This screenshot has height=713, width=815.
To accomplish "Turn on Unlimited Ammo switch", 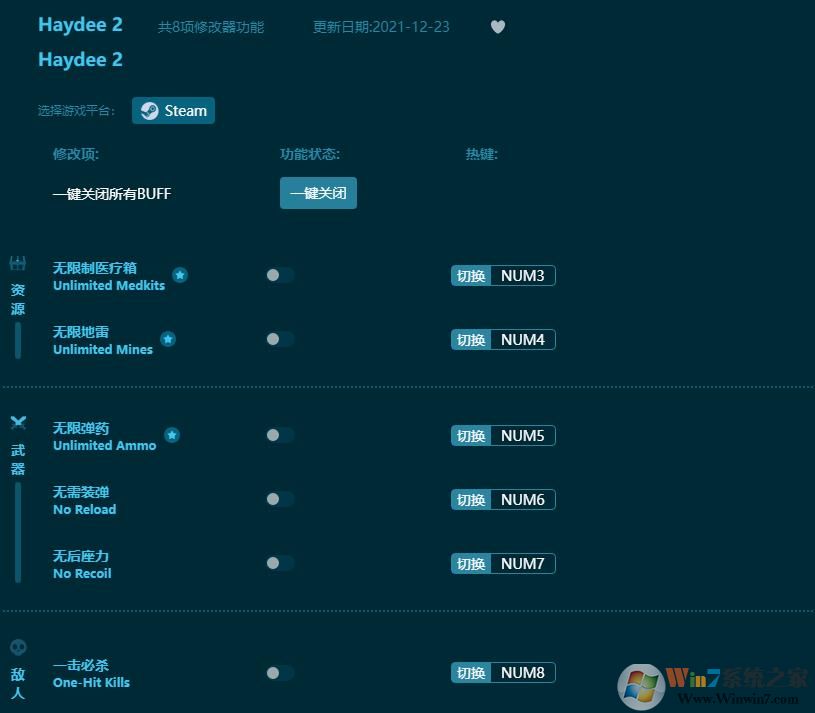I will click(280, 435).
